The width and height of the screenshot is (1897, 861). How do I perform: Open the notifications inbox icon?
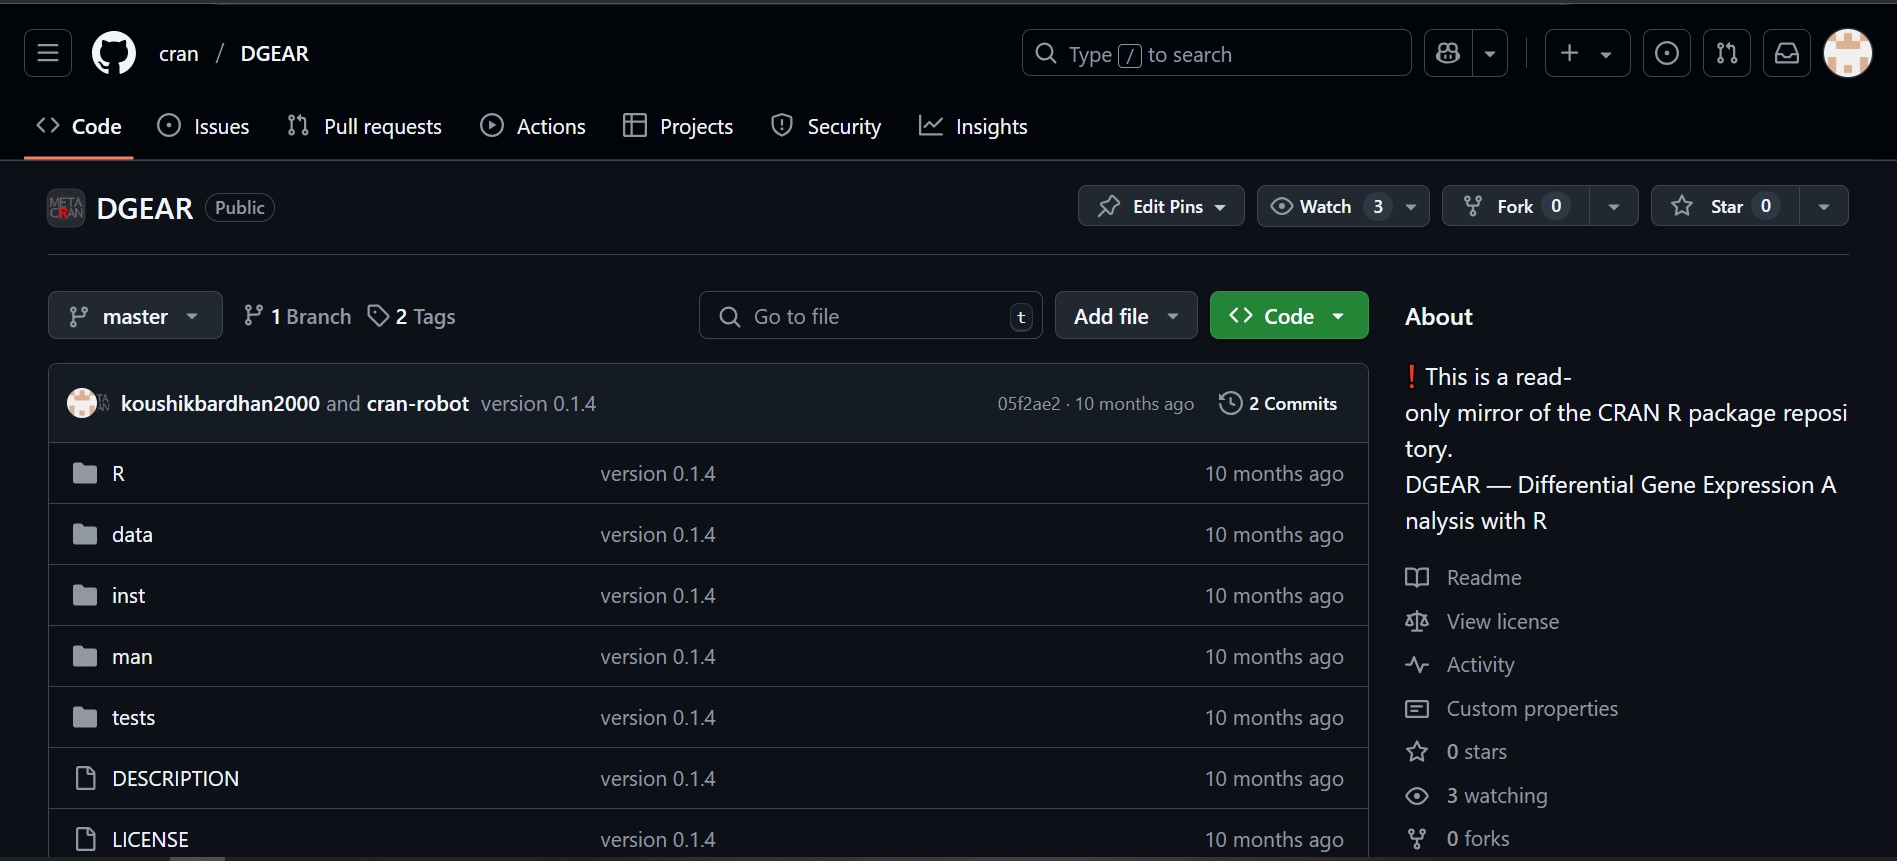click(x=1787, y=53)
